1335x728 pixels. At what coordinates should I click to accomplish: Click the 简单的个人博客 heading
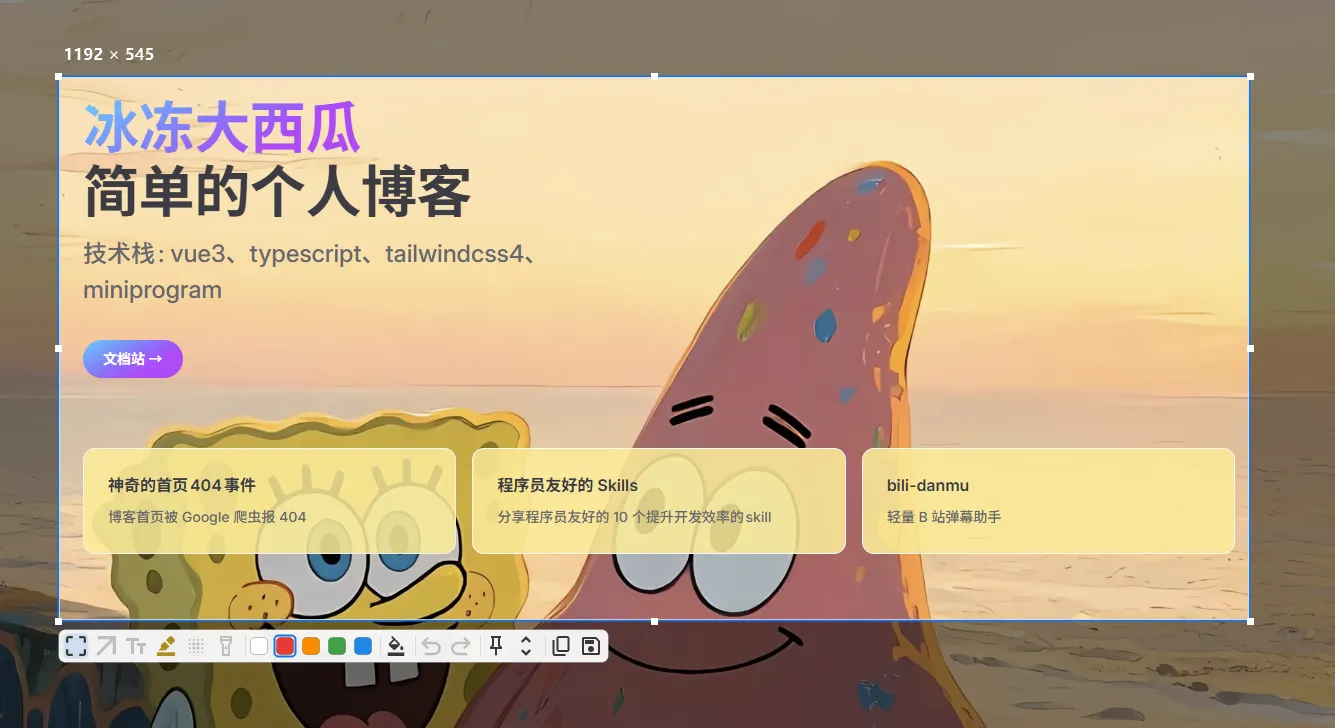click(277, 192)
